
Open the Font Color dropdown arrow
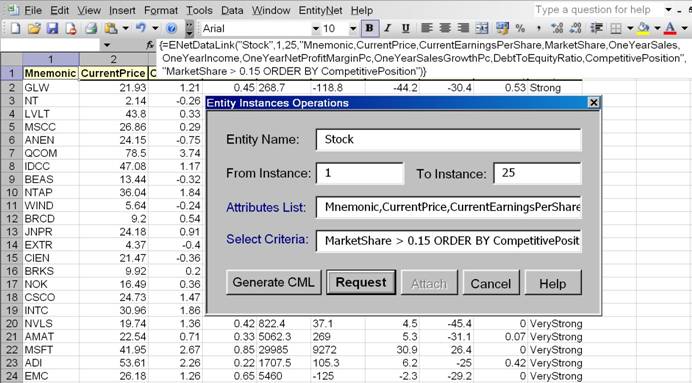click(x=684, y=29)
